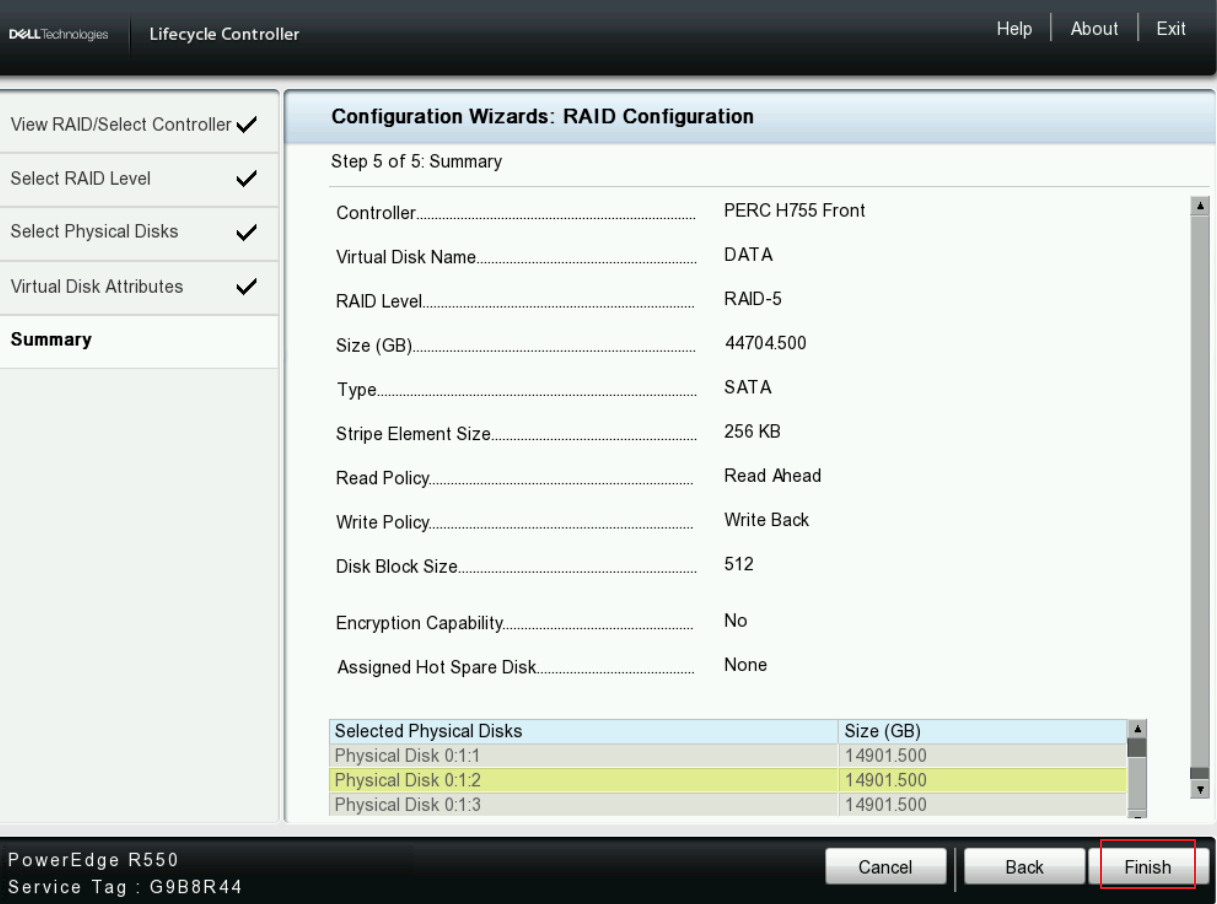Exit the Lifecycle Controller

(x=1171, y=29)
